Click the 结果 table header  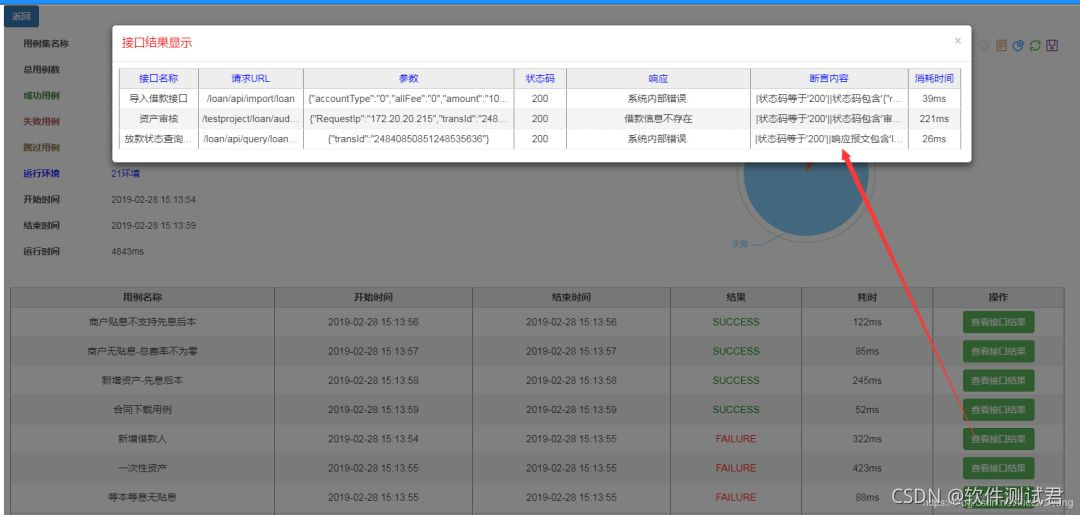pos(736,297)
